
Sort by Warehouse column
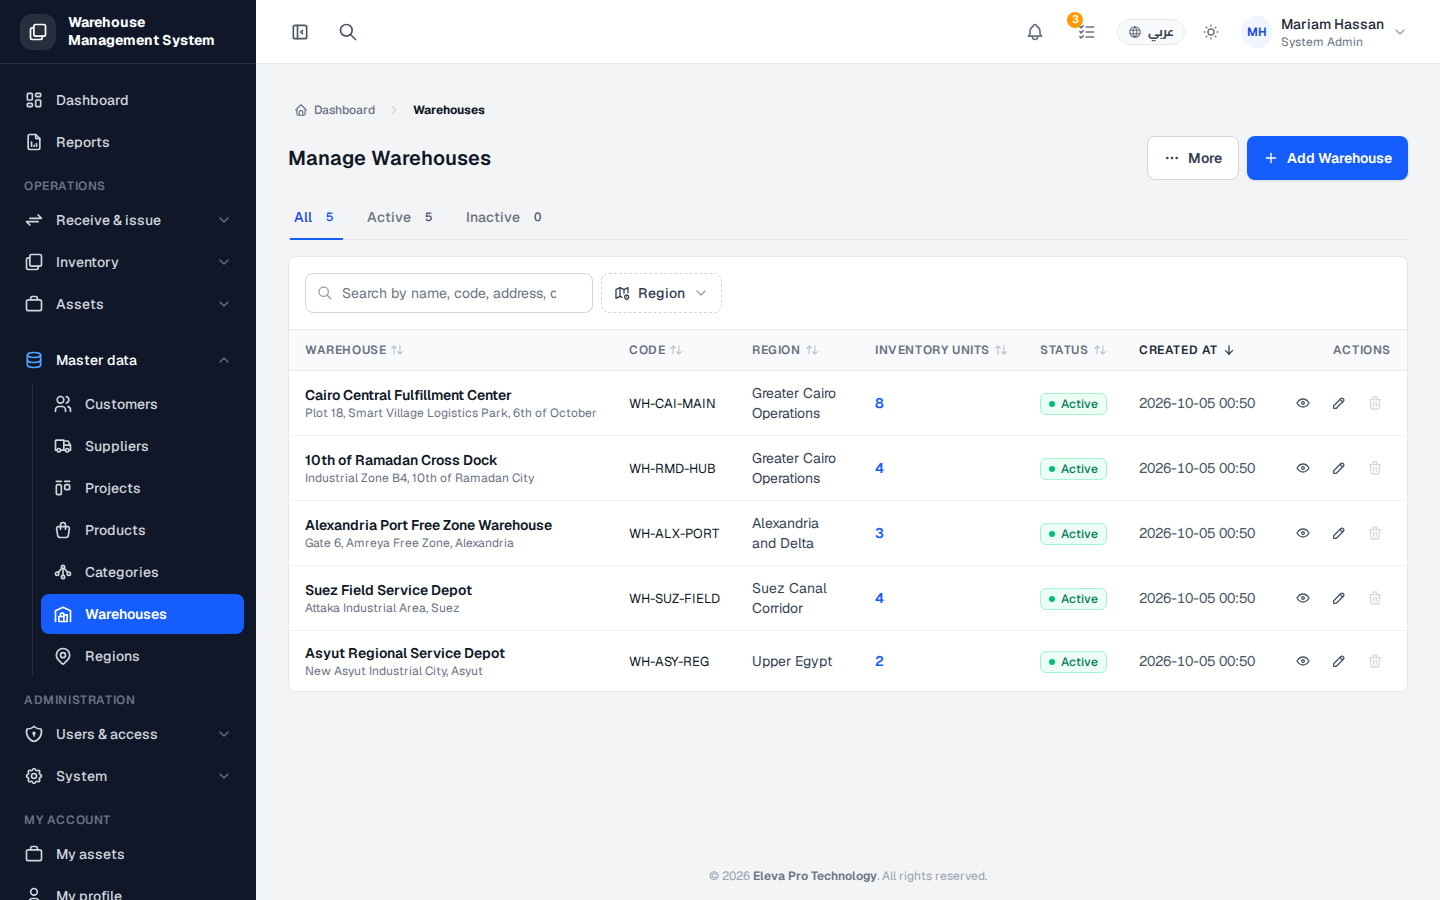click(x=354, y=350)
